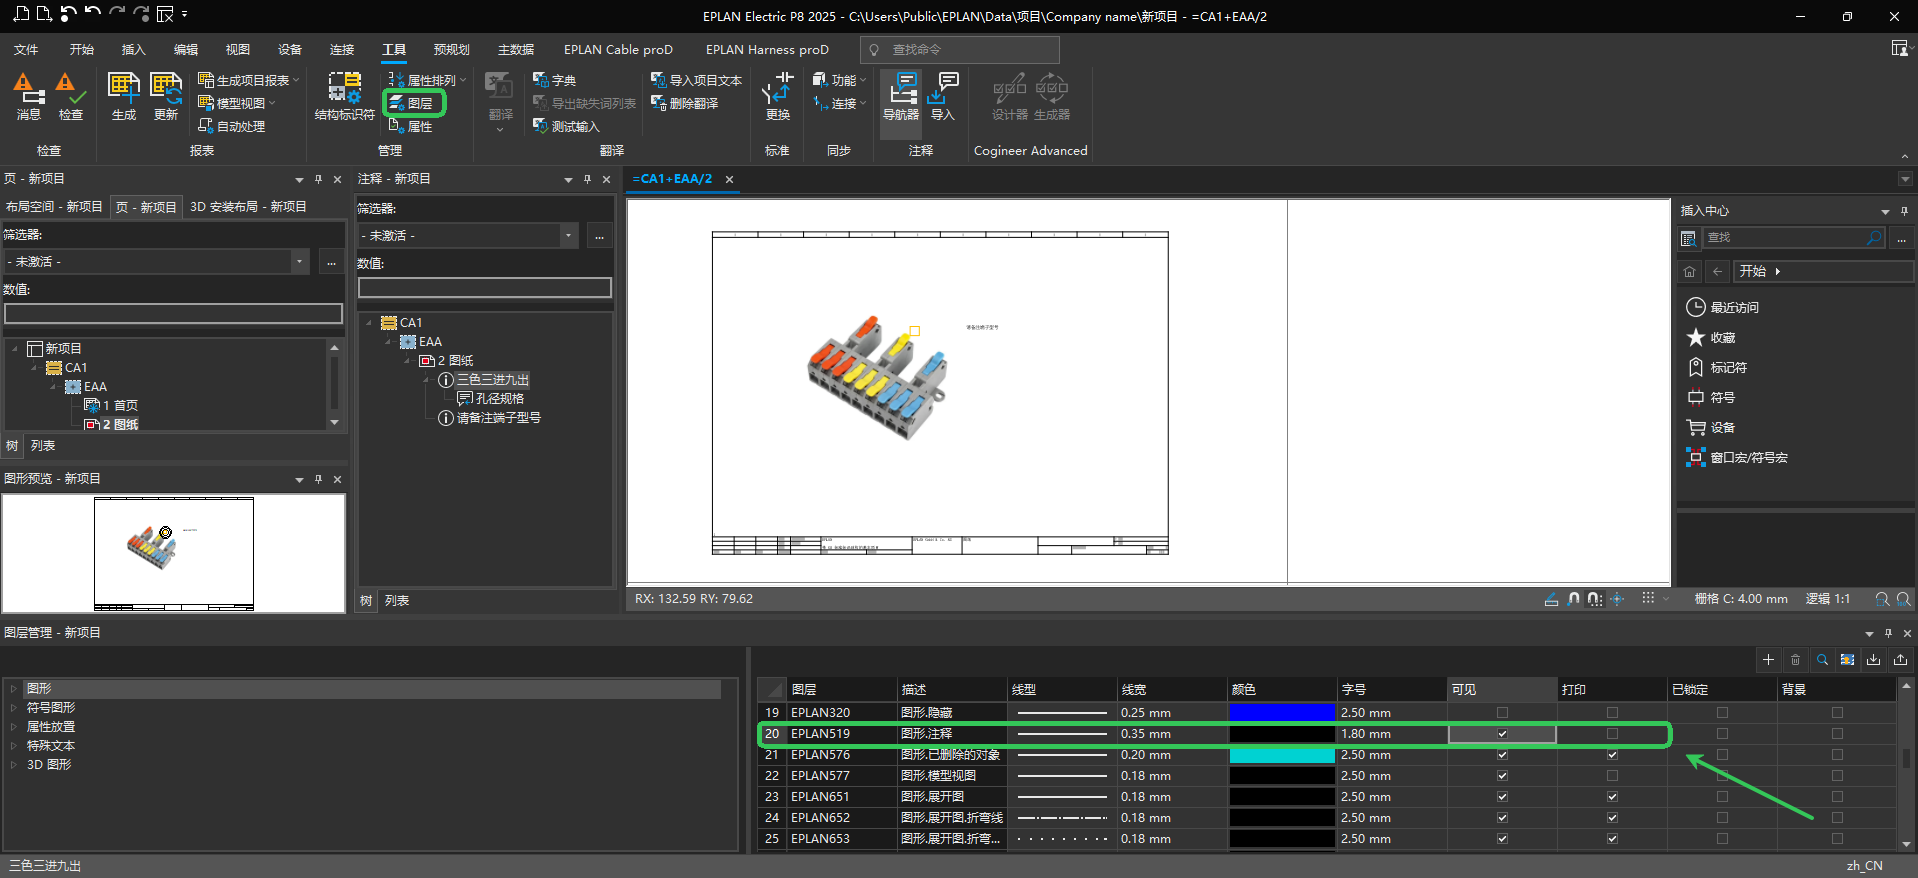Screen dimensions: 1918x878
Task: Click the layer export icon
Action: click(1900, 660)
